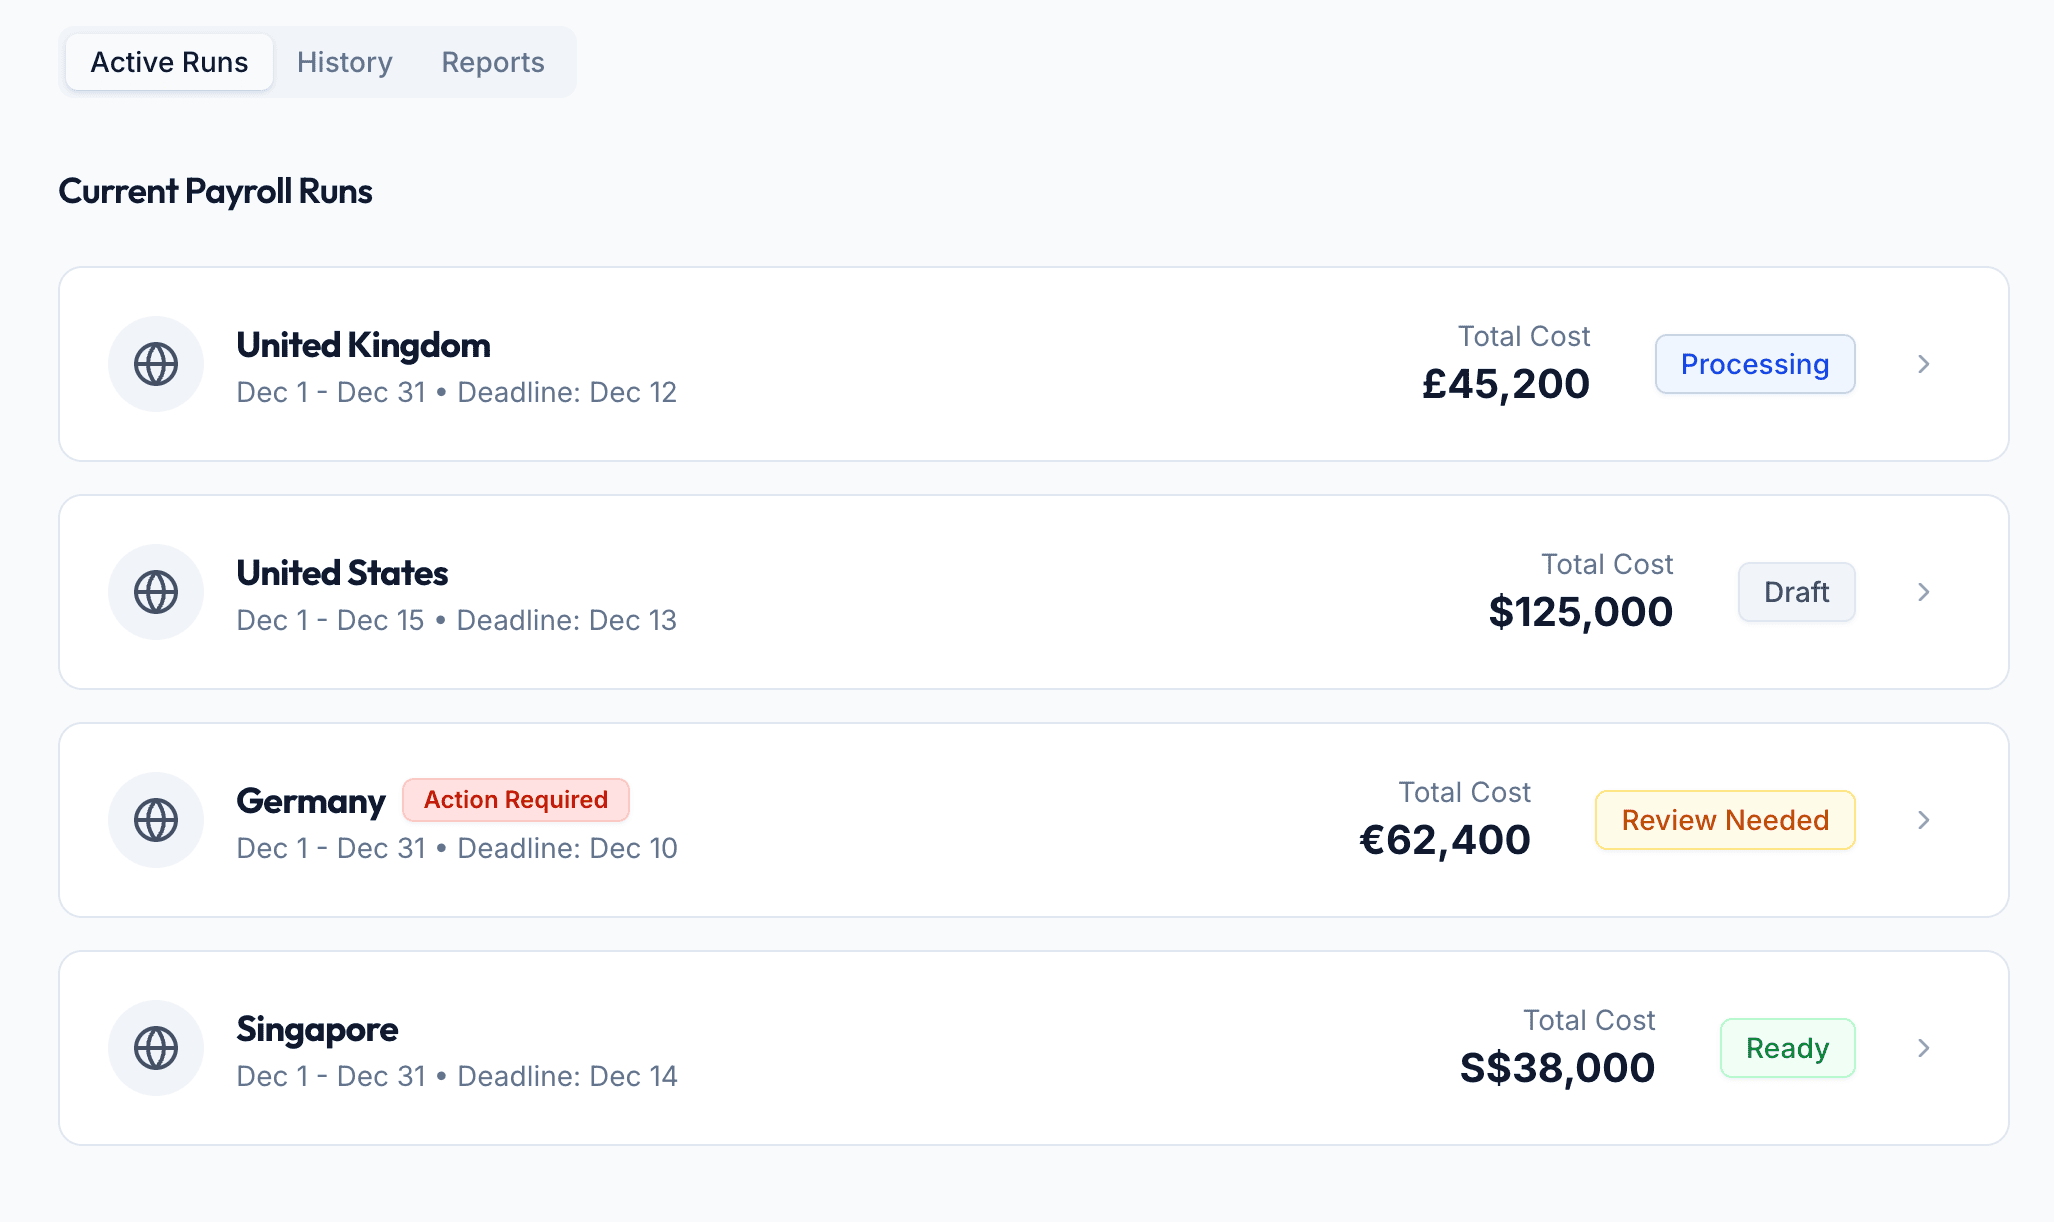This screenshot has height=1222, width=2054.
Task: Click the Germany globe icon
Action: (156, 820)
